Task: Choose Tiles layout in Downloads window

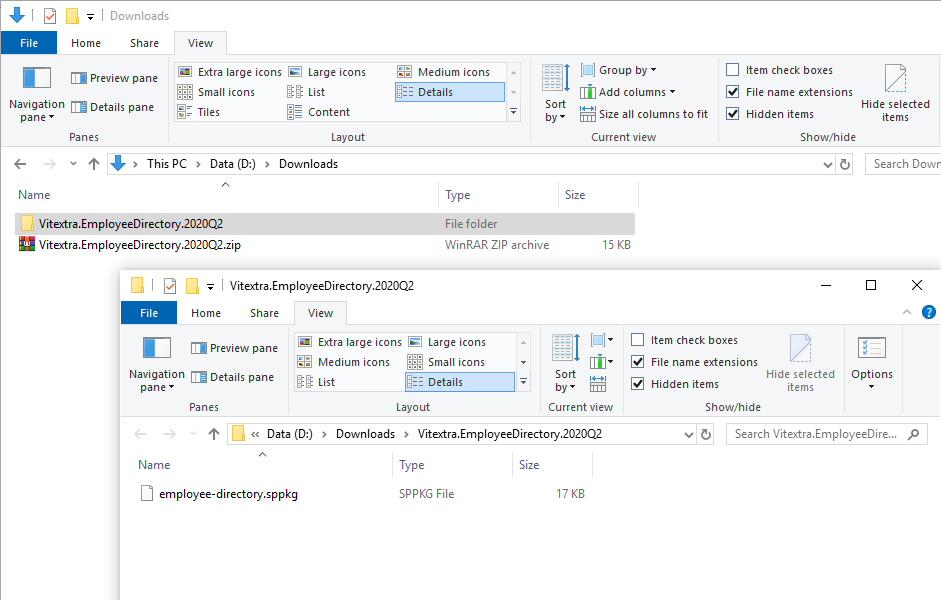Action: pos(199,112)
